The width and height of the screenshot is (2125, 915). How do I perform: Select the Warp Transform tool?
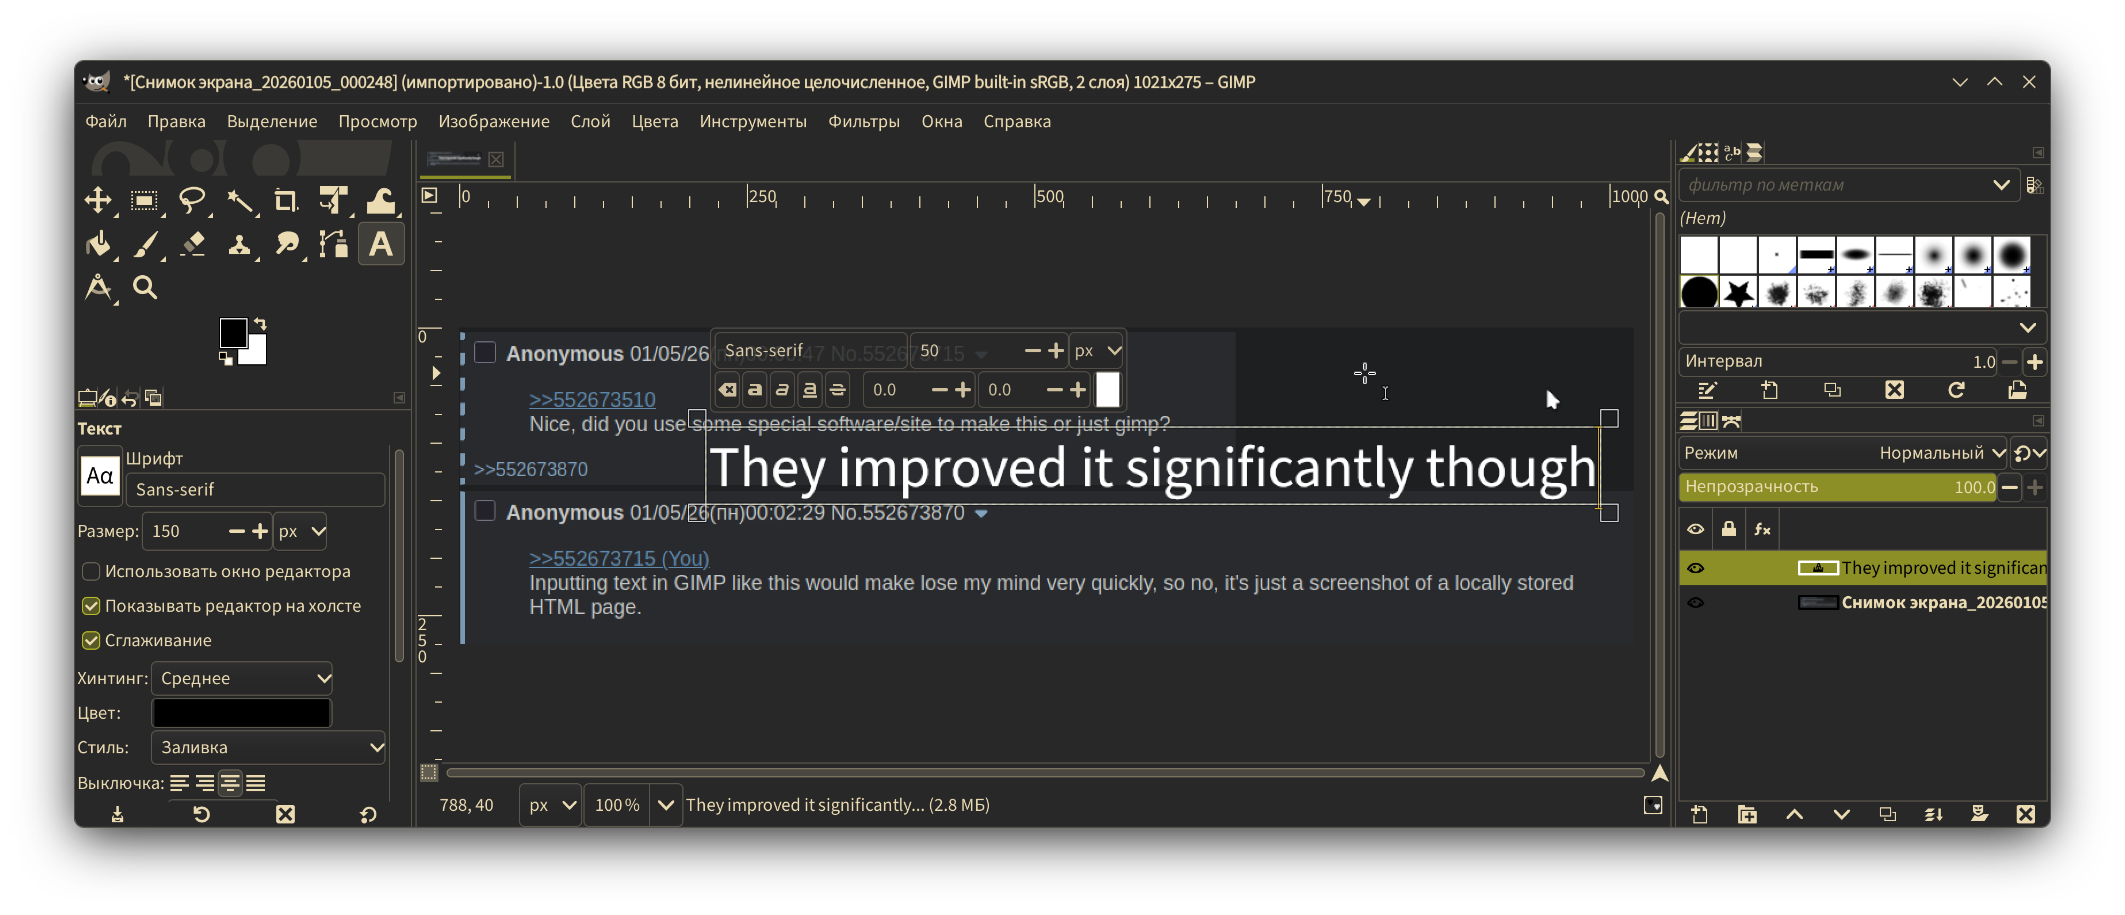[x=381, y=201]
